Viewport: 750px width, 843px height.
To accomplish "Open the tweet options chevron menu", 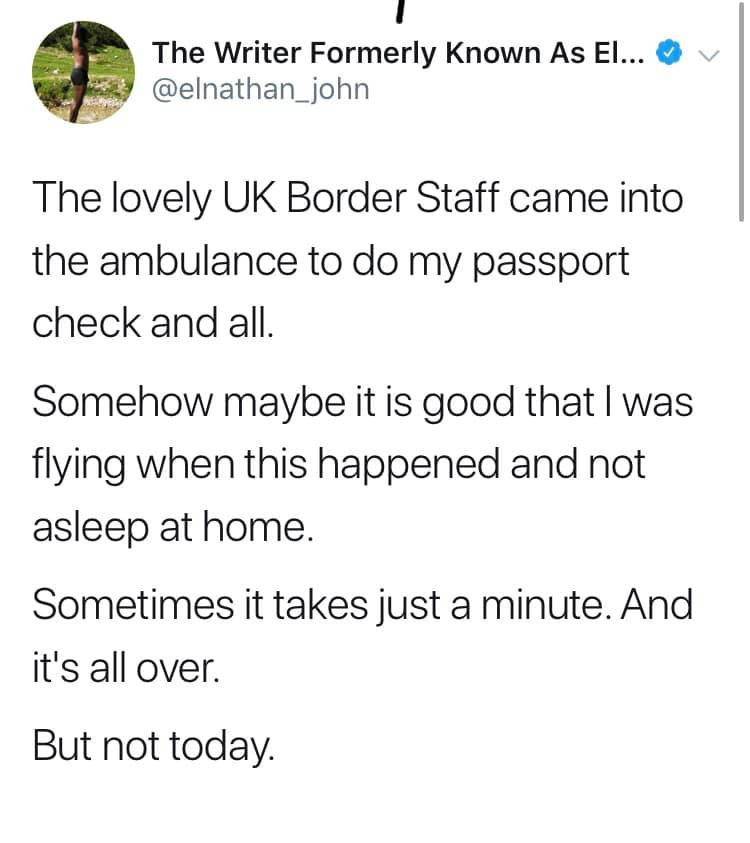I will (x=707, y=53).
